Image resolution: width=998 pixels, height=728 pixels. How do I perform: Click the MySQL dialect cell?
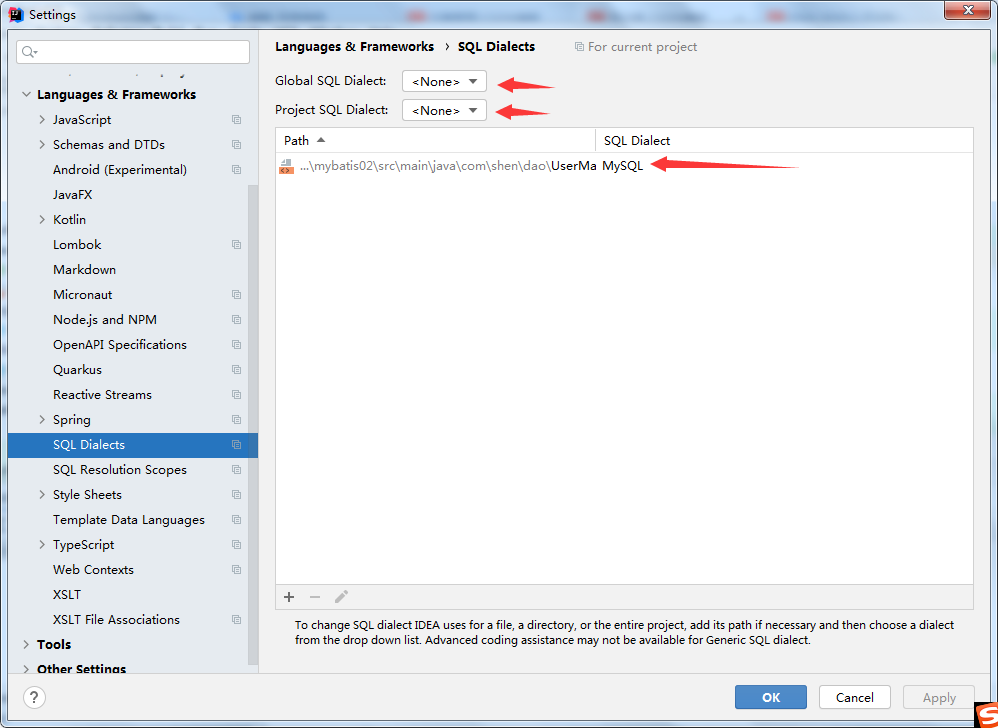click(x=622, y=166)
